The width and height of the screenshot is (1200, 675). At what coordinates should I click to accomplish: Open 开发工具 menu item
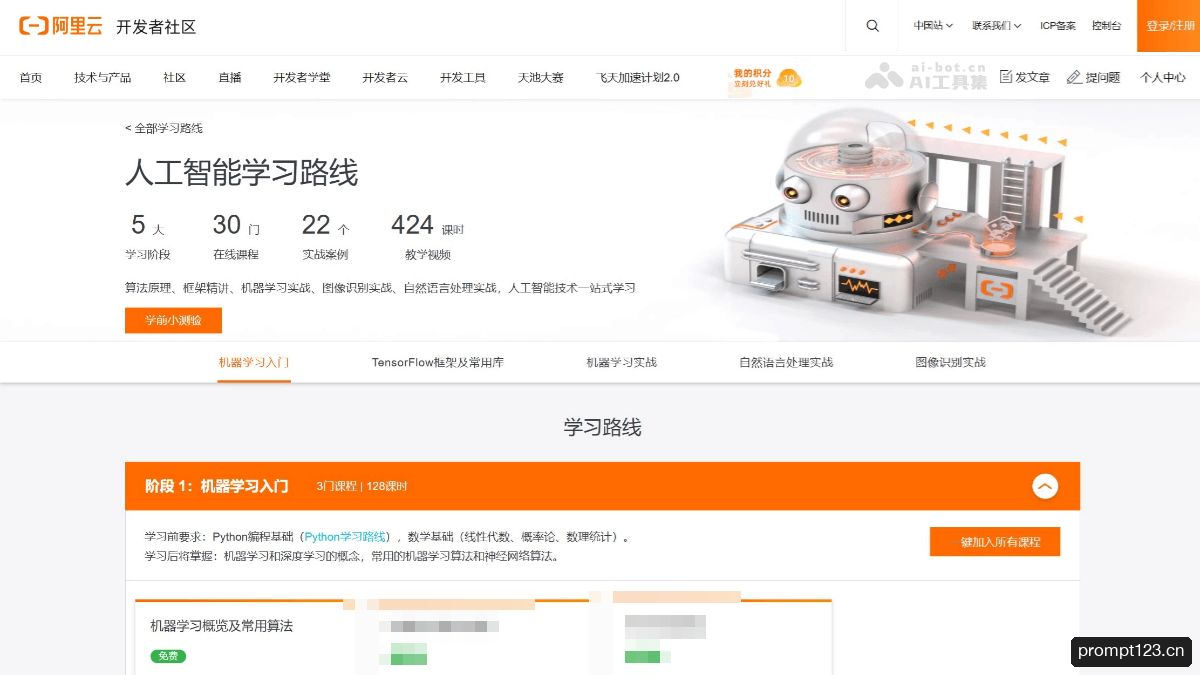[x=463, y=77]
